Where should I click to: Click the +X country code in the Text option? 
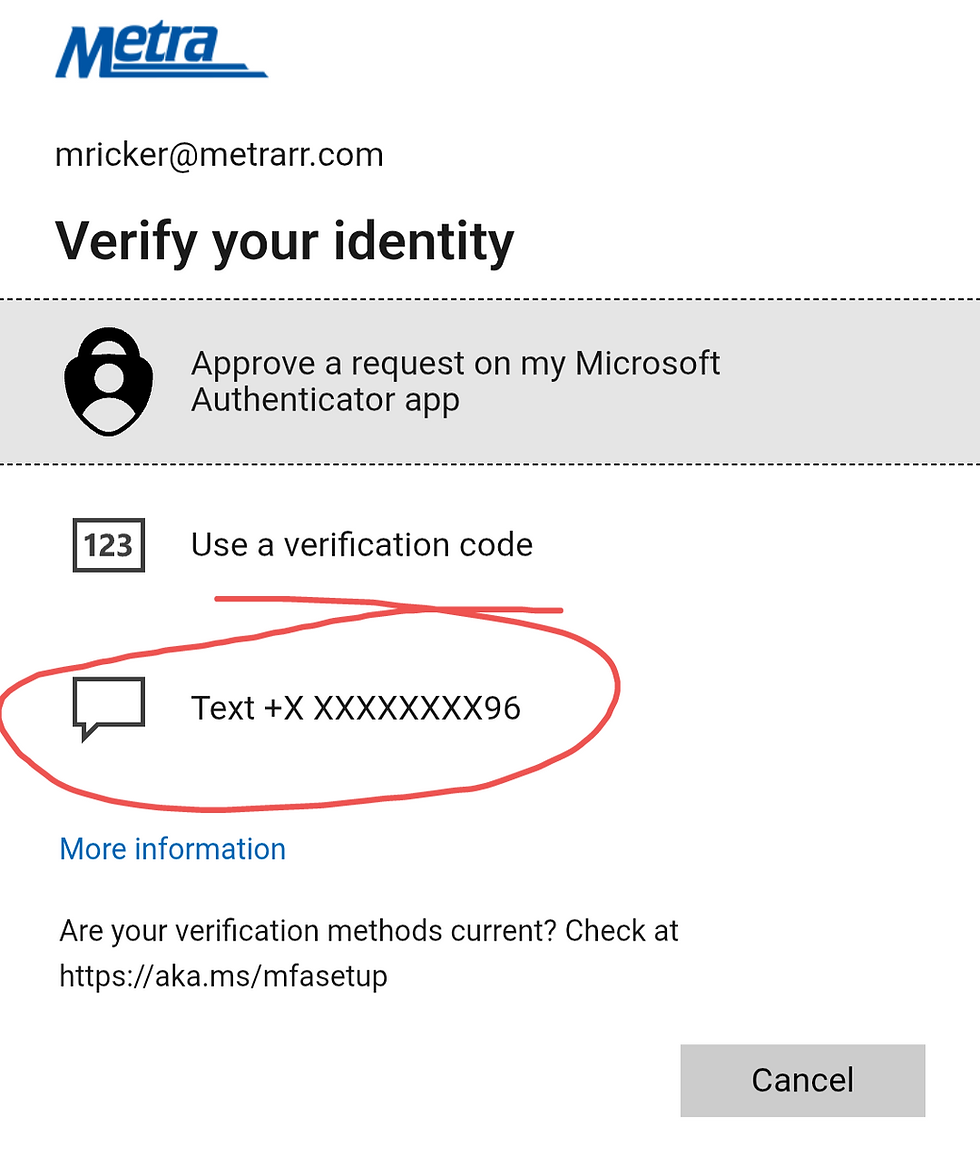283,708
